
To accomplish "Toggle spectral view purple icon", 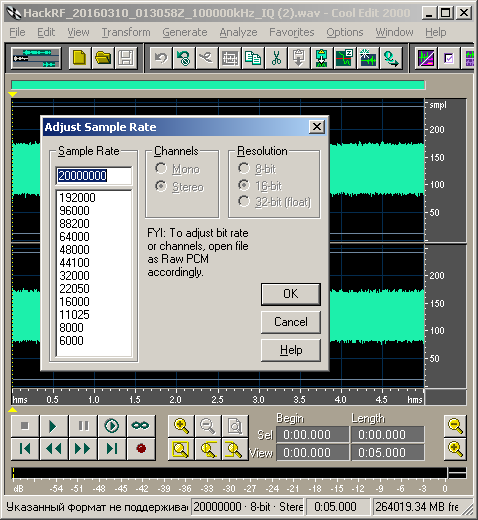I will click(x=426, y=58).
